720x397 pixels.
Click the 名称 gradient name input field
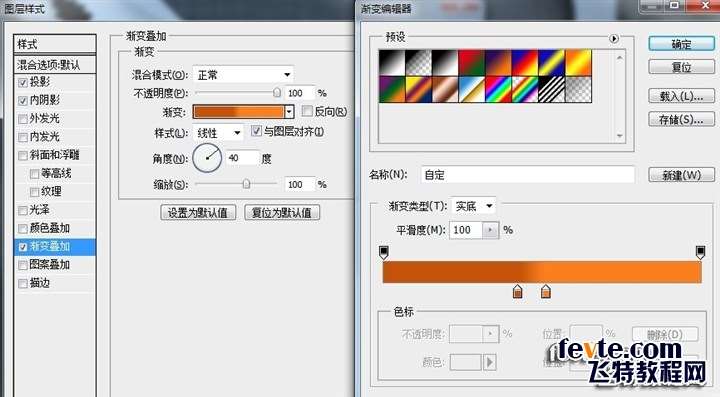[x=528, y=175]
